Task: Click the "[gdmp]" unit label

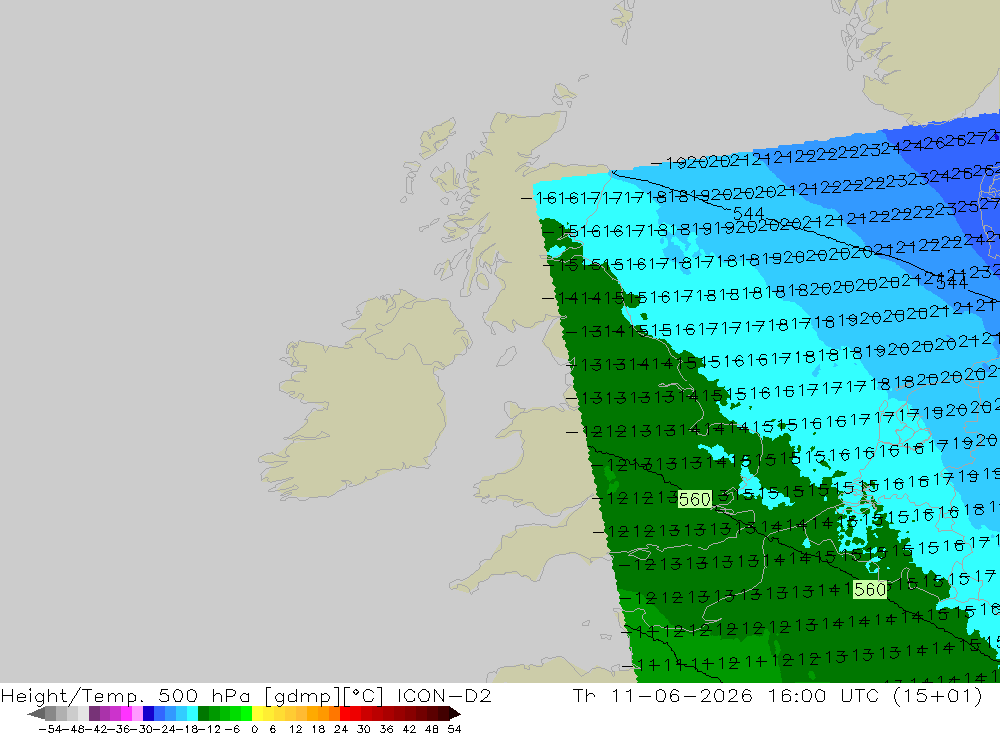Action: (x=302, y=695)
